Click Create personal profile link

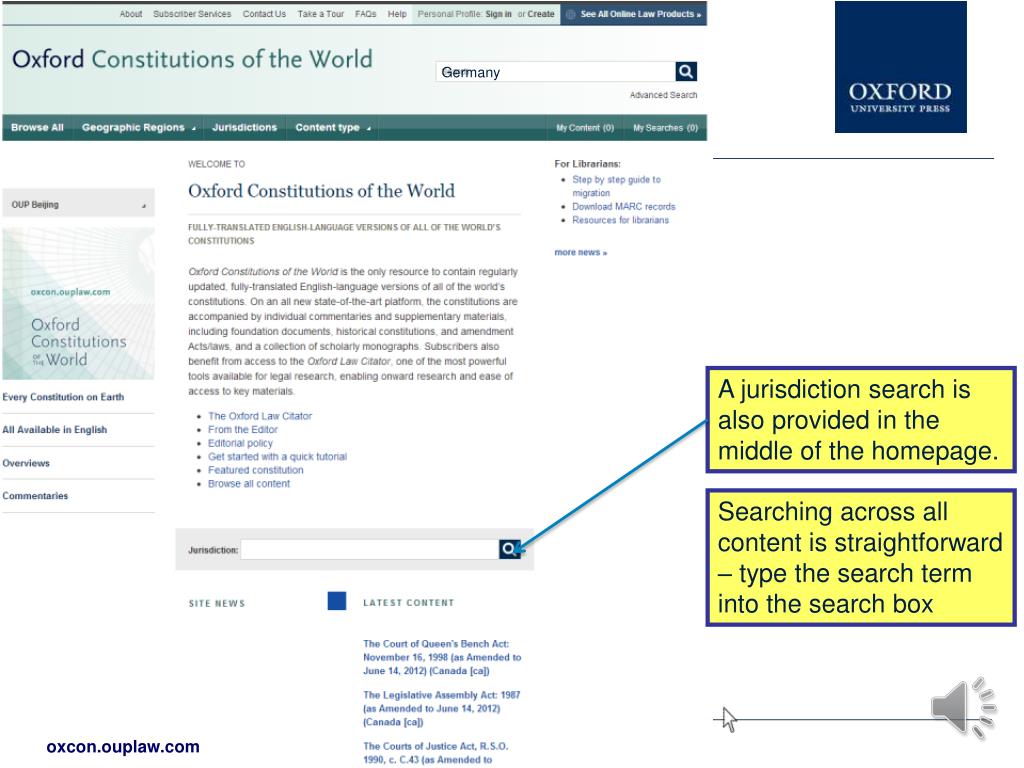click(541, 14)
